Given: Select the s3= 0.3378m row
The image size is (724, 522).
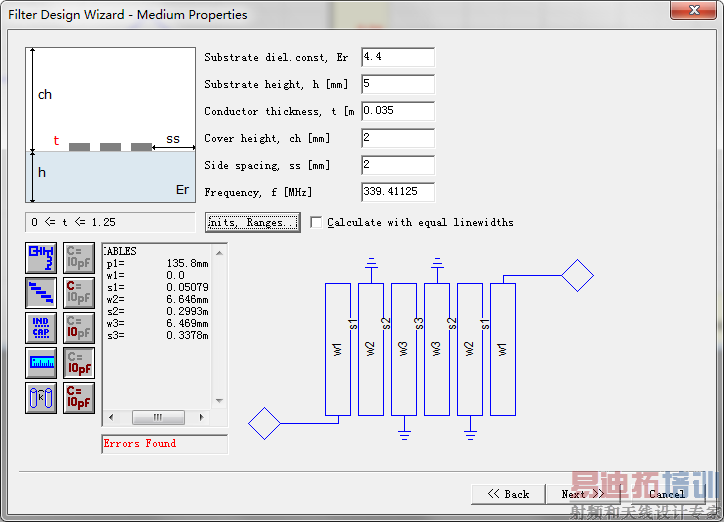Looking at the screenshot, I should 157,336.
